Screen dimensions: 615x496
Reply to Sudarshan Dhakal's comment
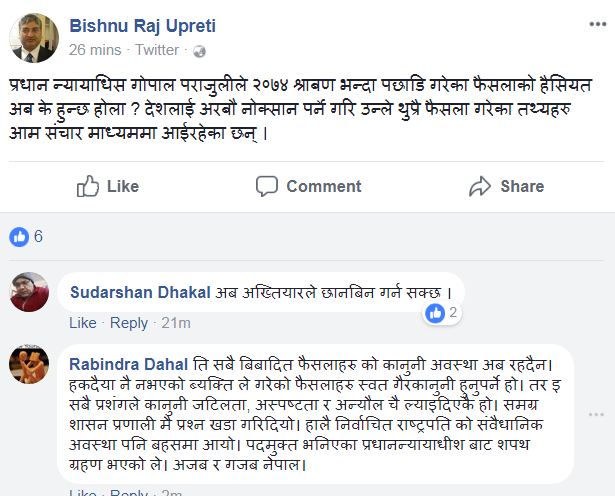pyautogui.click(x=128, y=323)
